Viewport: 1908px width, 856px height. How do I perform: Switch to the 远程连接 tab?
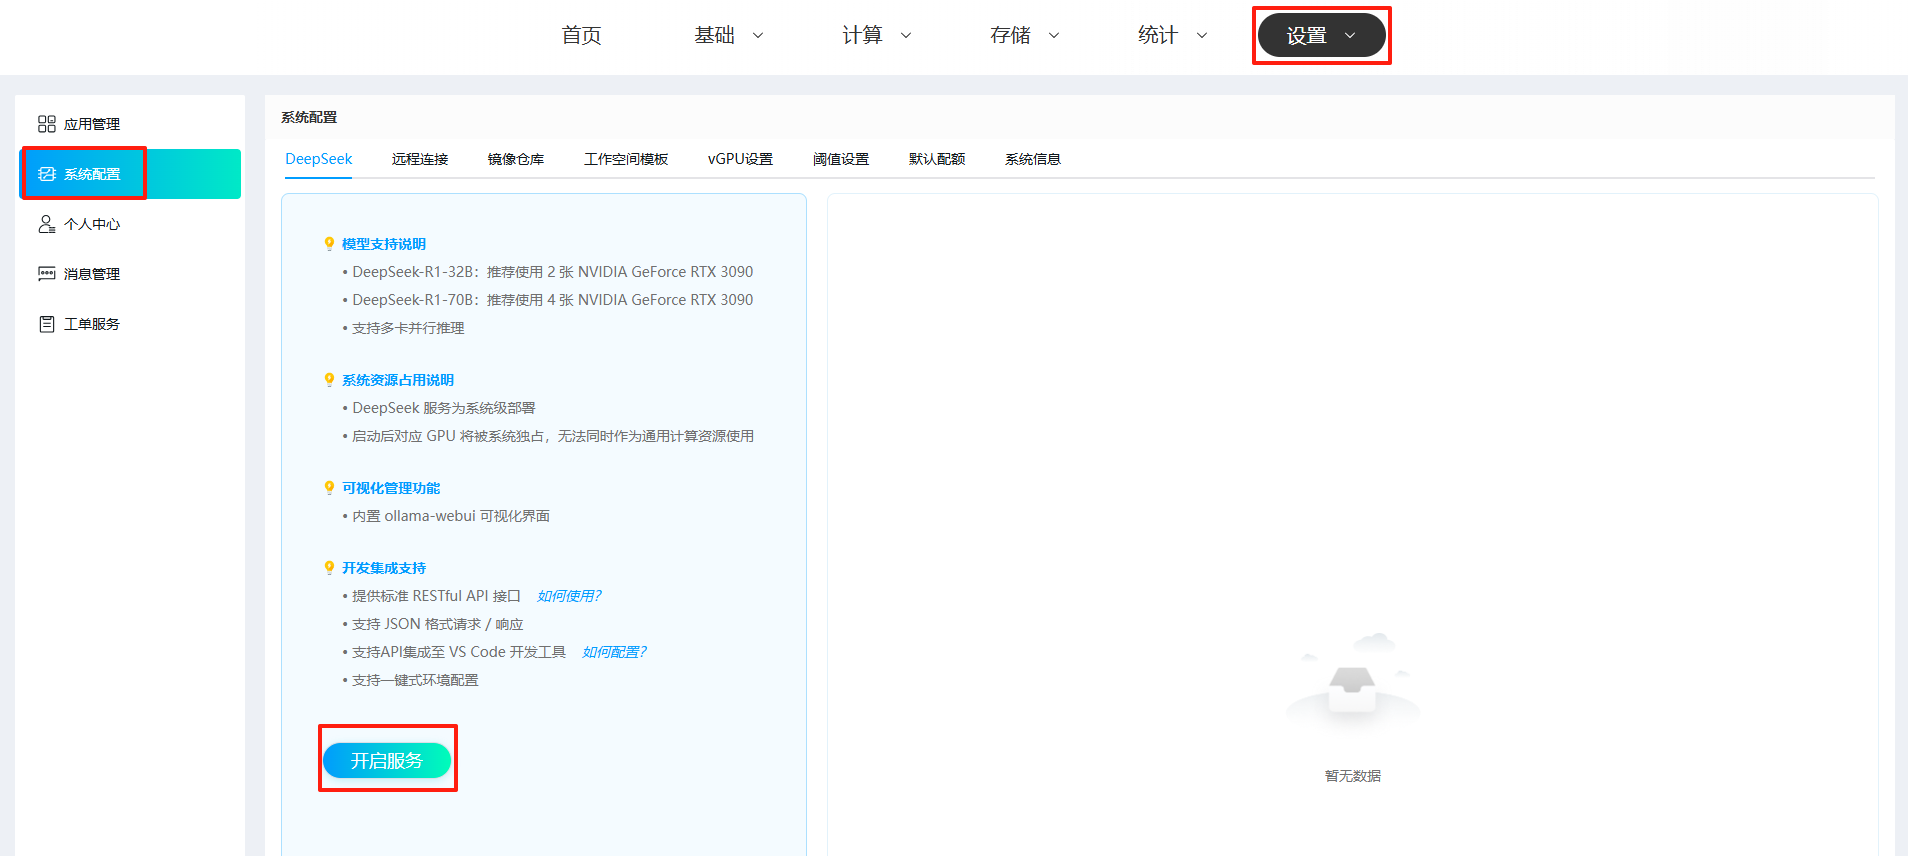(x=420, y=159)
